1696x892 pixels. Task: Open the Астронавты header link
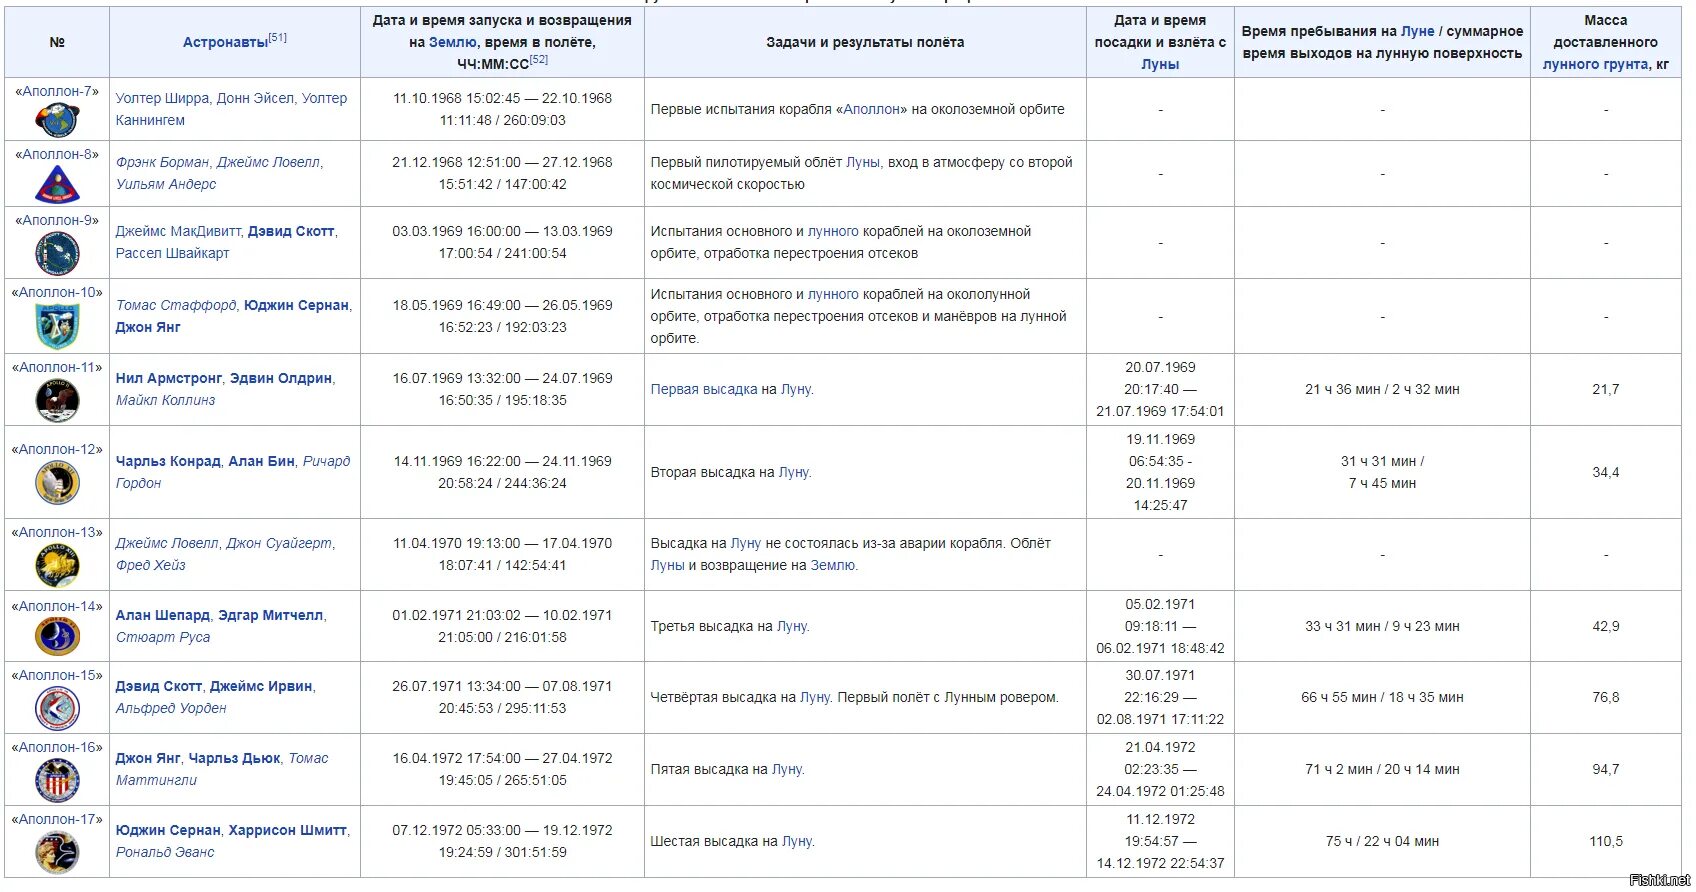point(225,42)
